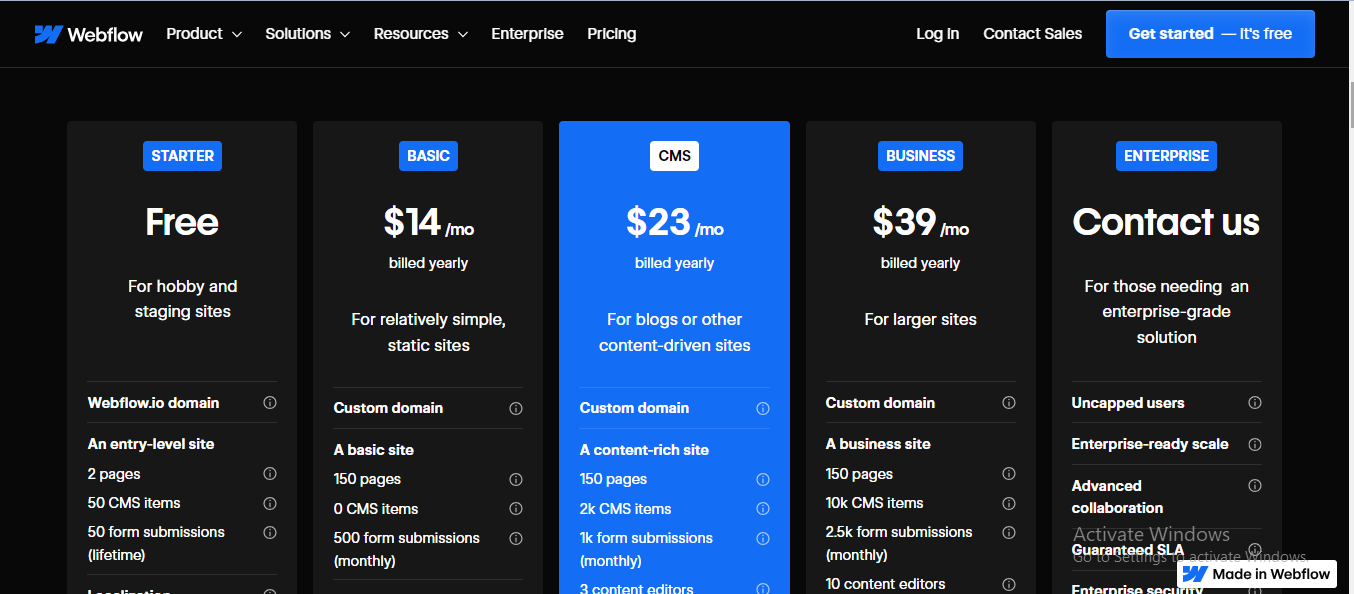Click info icon beside 50 CMS items

point(269,503)
